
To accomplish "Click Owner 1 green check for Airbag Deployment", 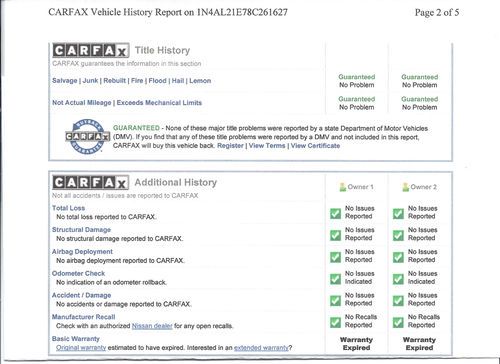I will pos(335,257).
